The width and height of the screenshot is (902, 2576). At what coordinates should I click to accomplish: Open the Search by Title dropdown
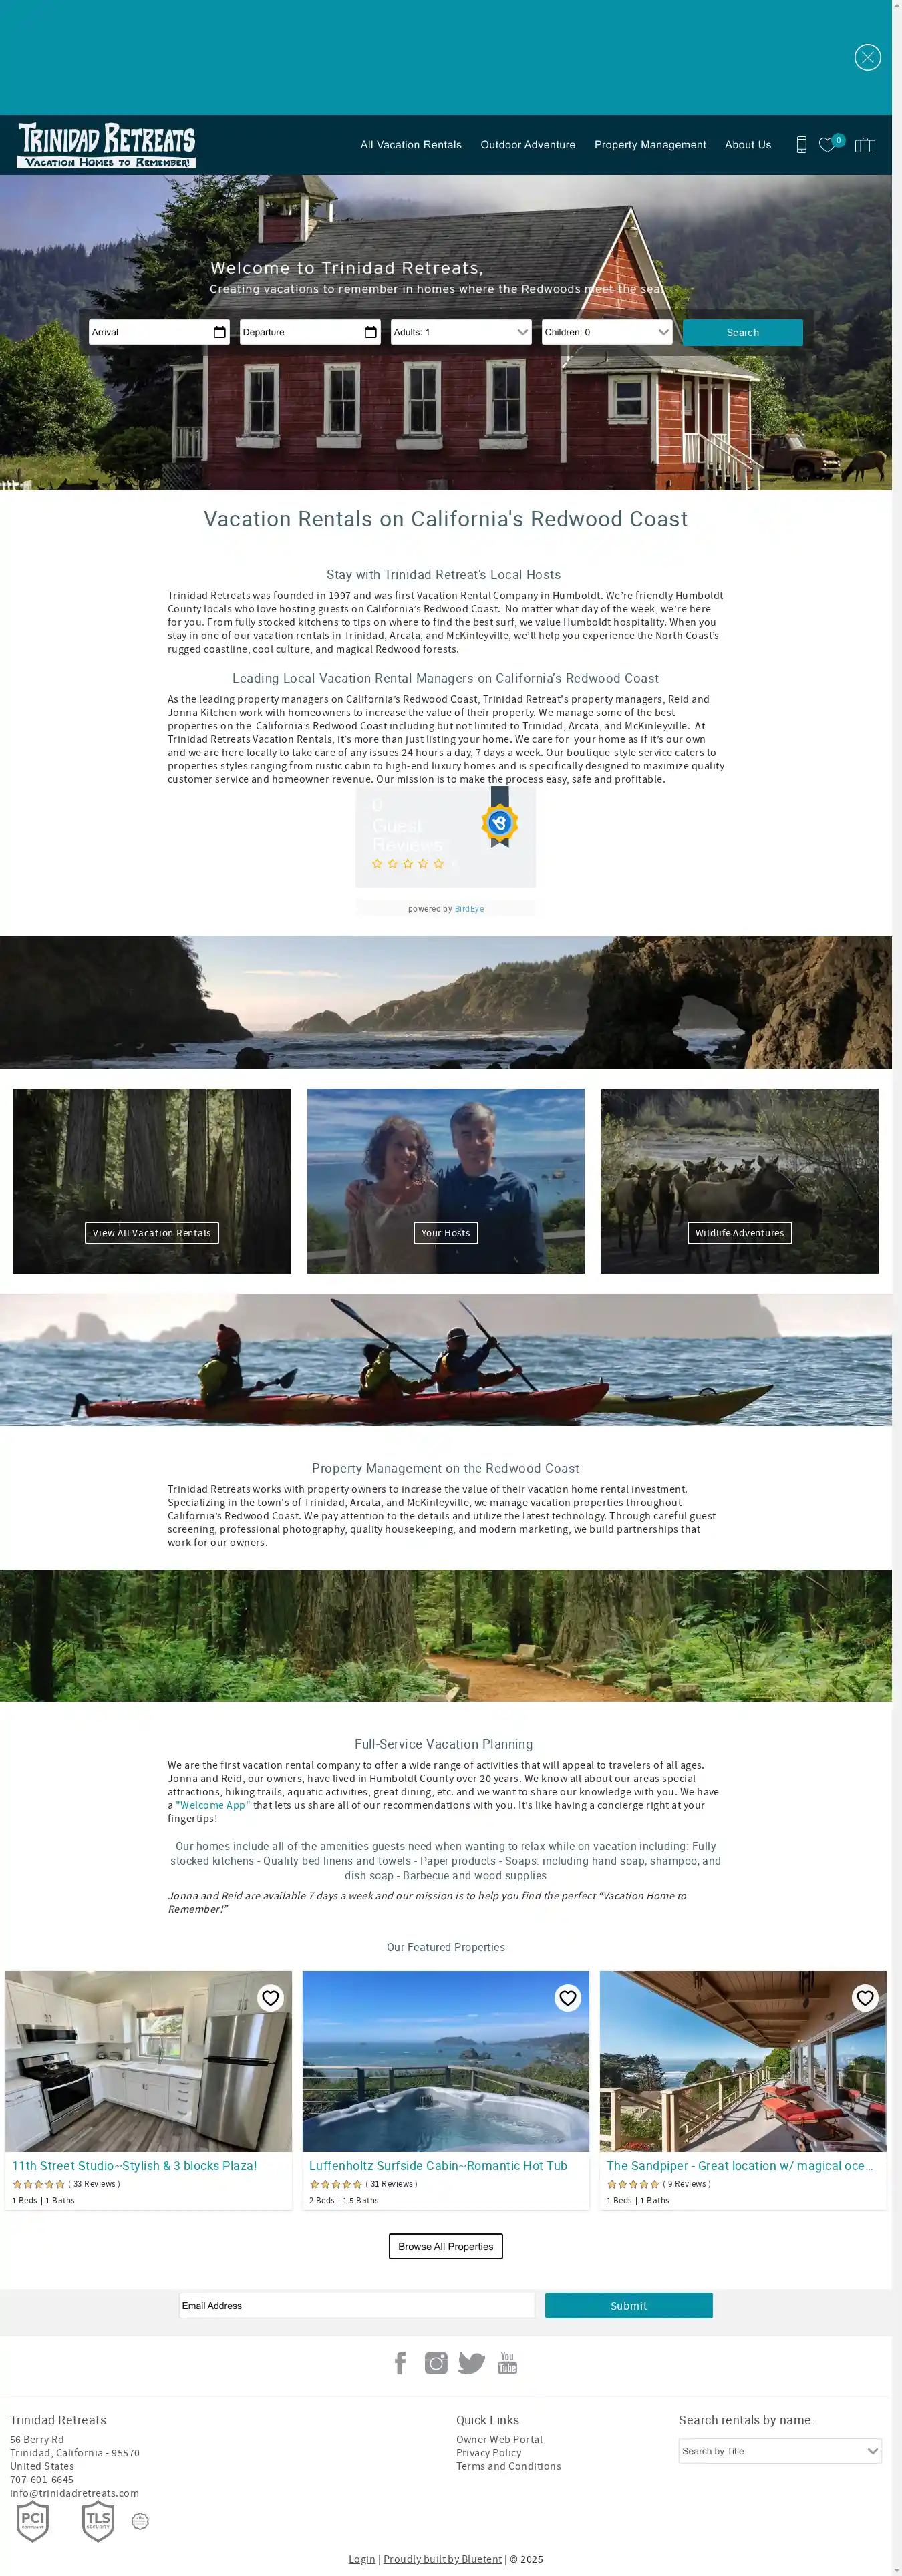[780, 2451]
